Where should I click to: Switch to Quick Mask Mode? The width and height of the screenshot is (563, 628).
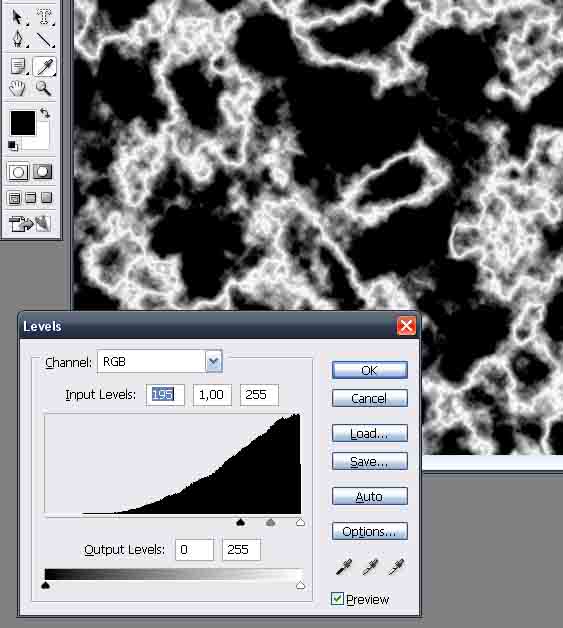[42, 172]
